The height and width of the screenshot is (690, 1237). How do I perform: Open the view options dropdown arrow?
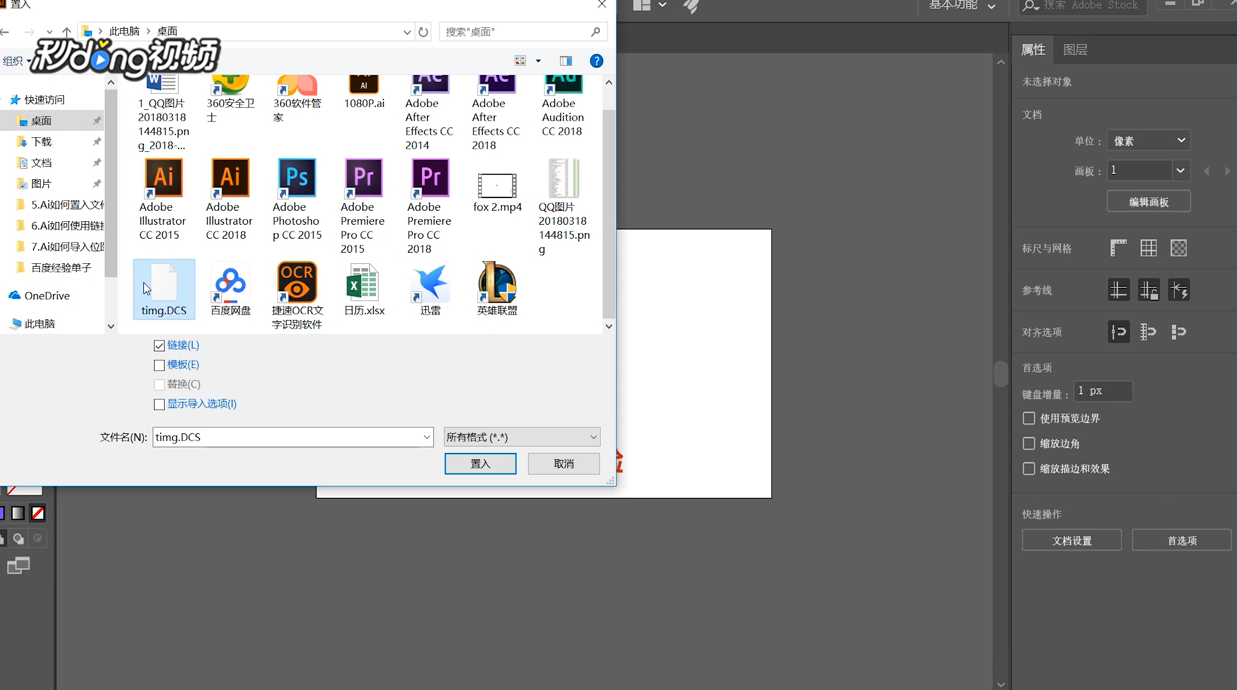pos(538,61)
